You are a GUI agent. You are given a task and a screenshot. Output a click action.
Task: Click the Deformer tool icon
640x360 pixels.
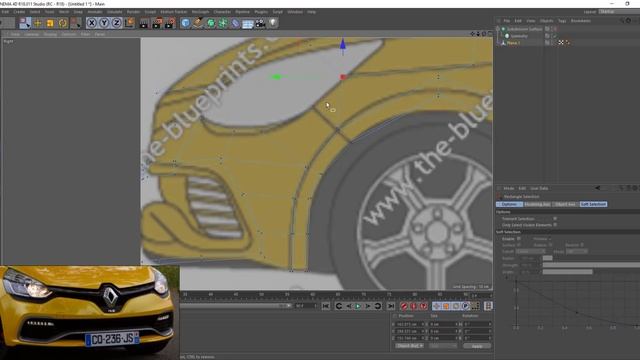click(236, 23)
